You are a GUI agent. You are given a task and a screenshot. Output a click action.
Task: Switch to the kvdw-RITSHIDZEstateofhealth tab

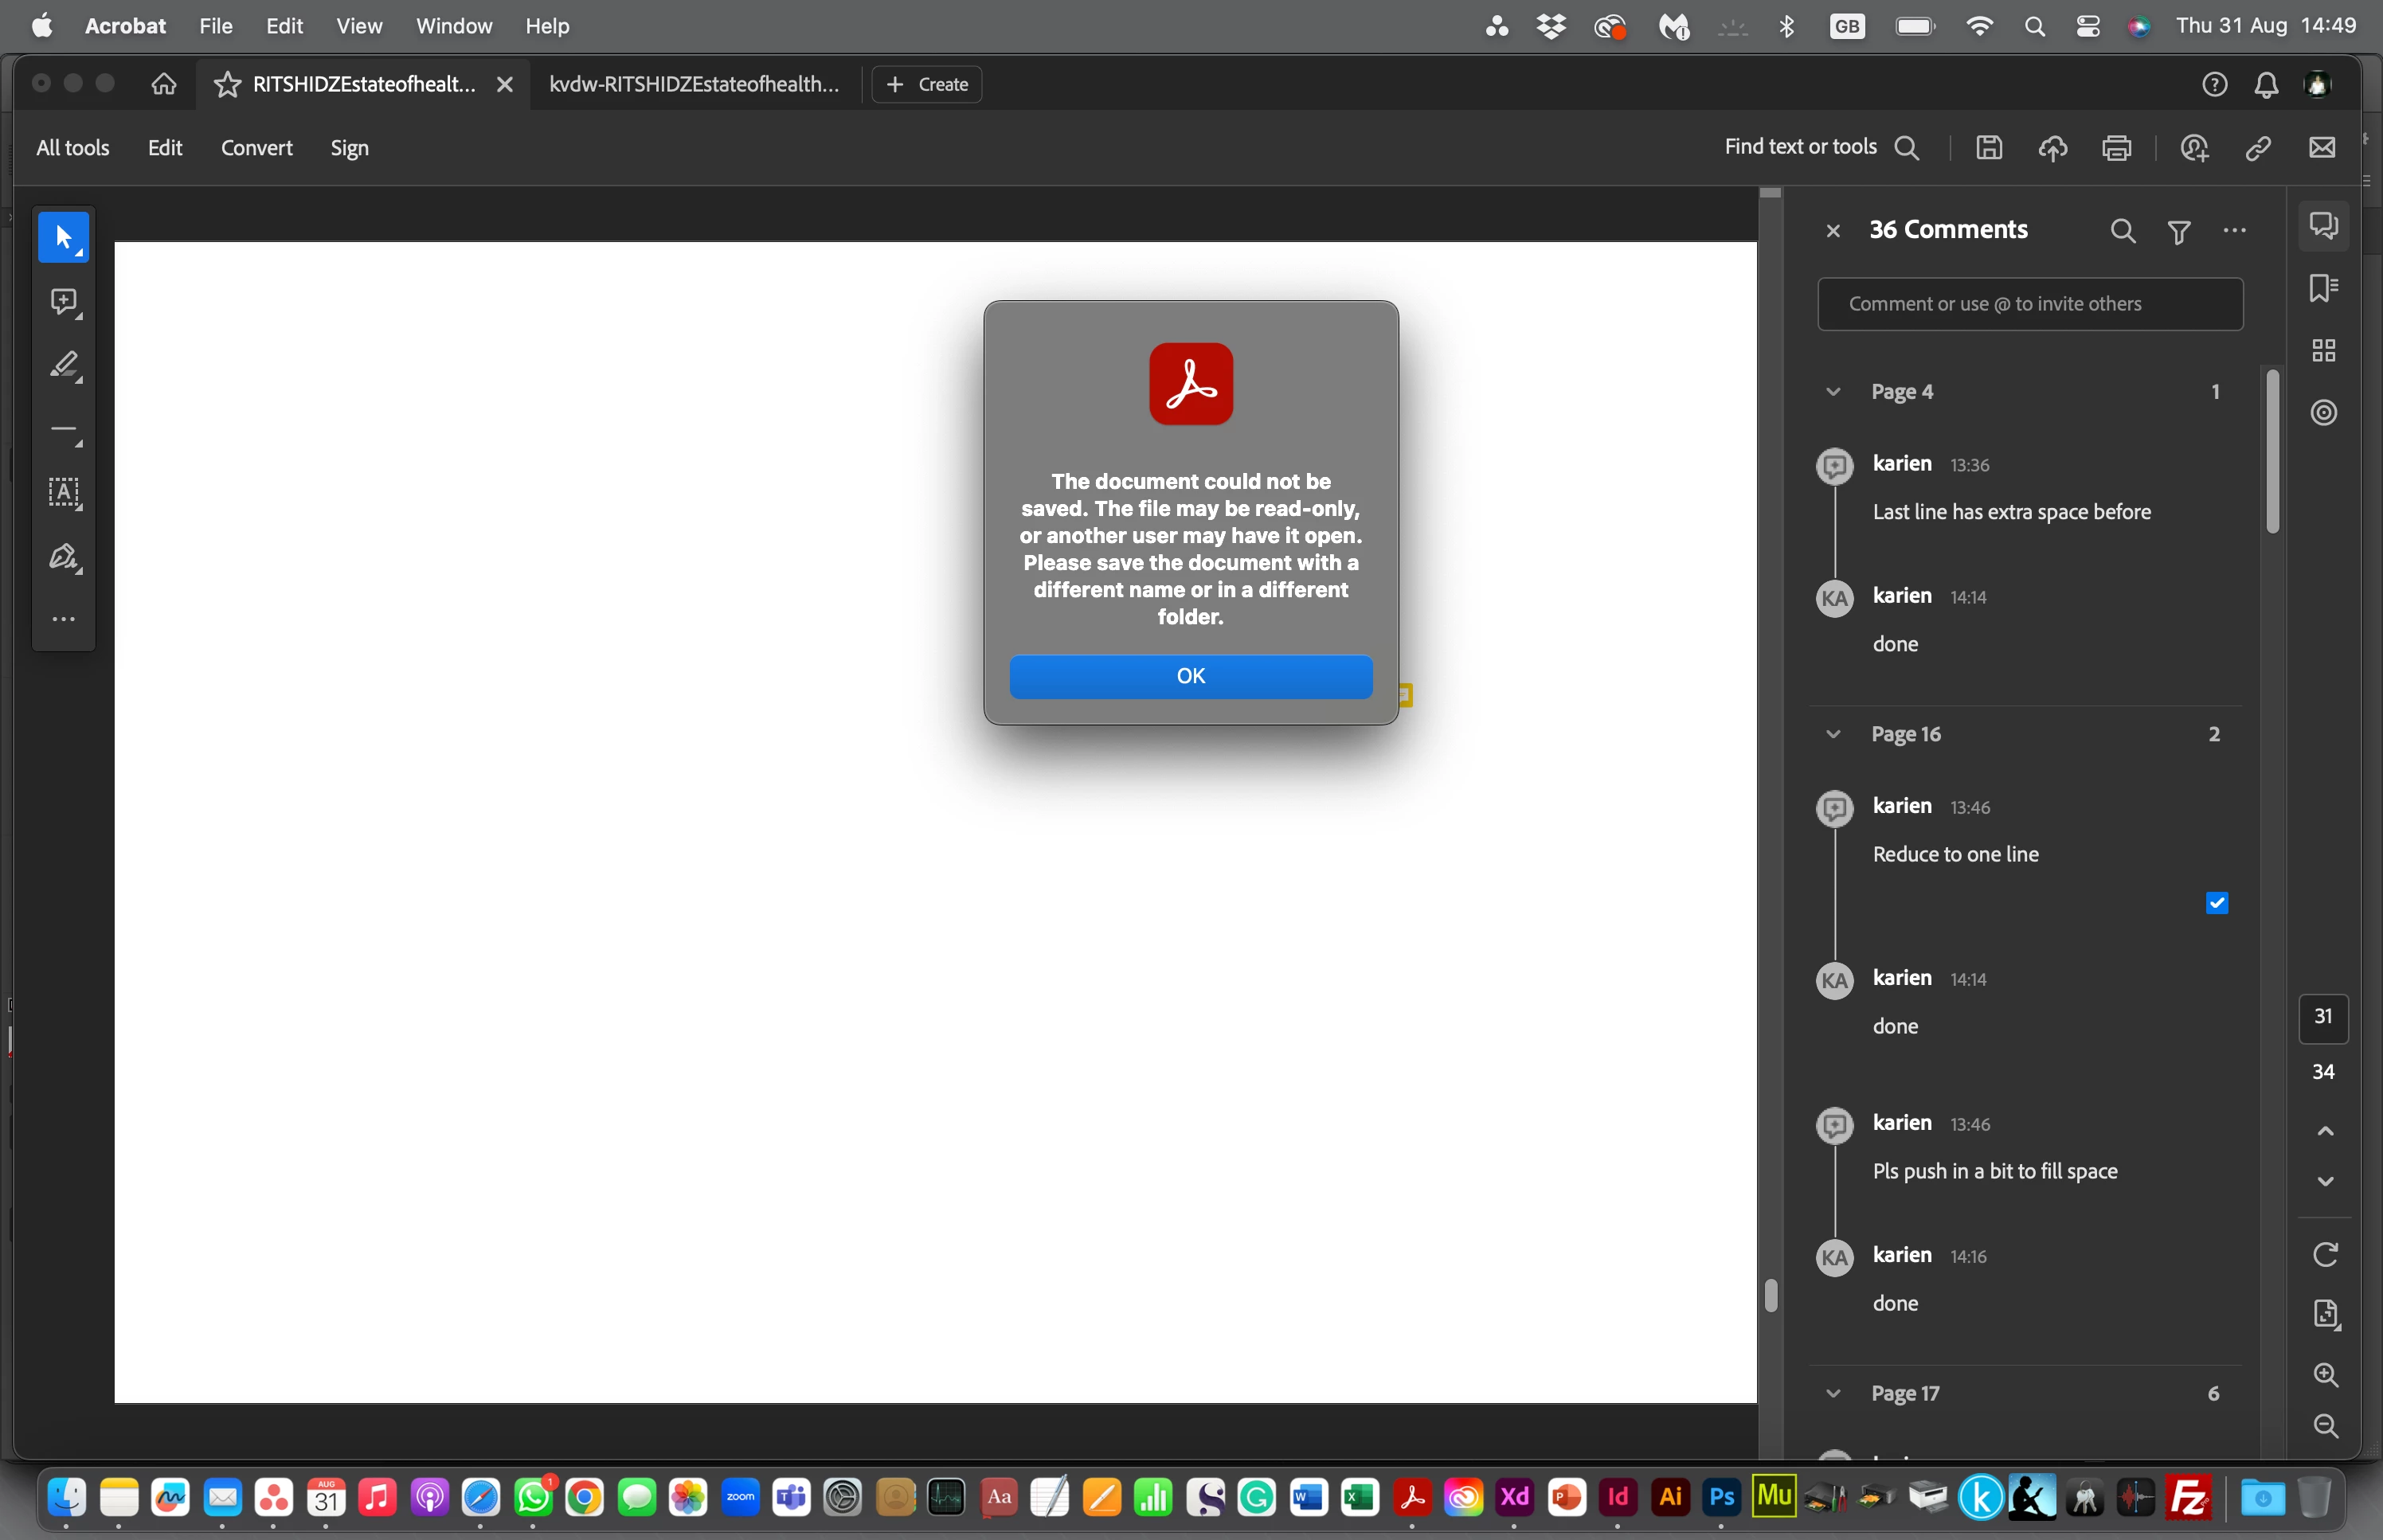[x=693, y=85]
